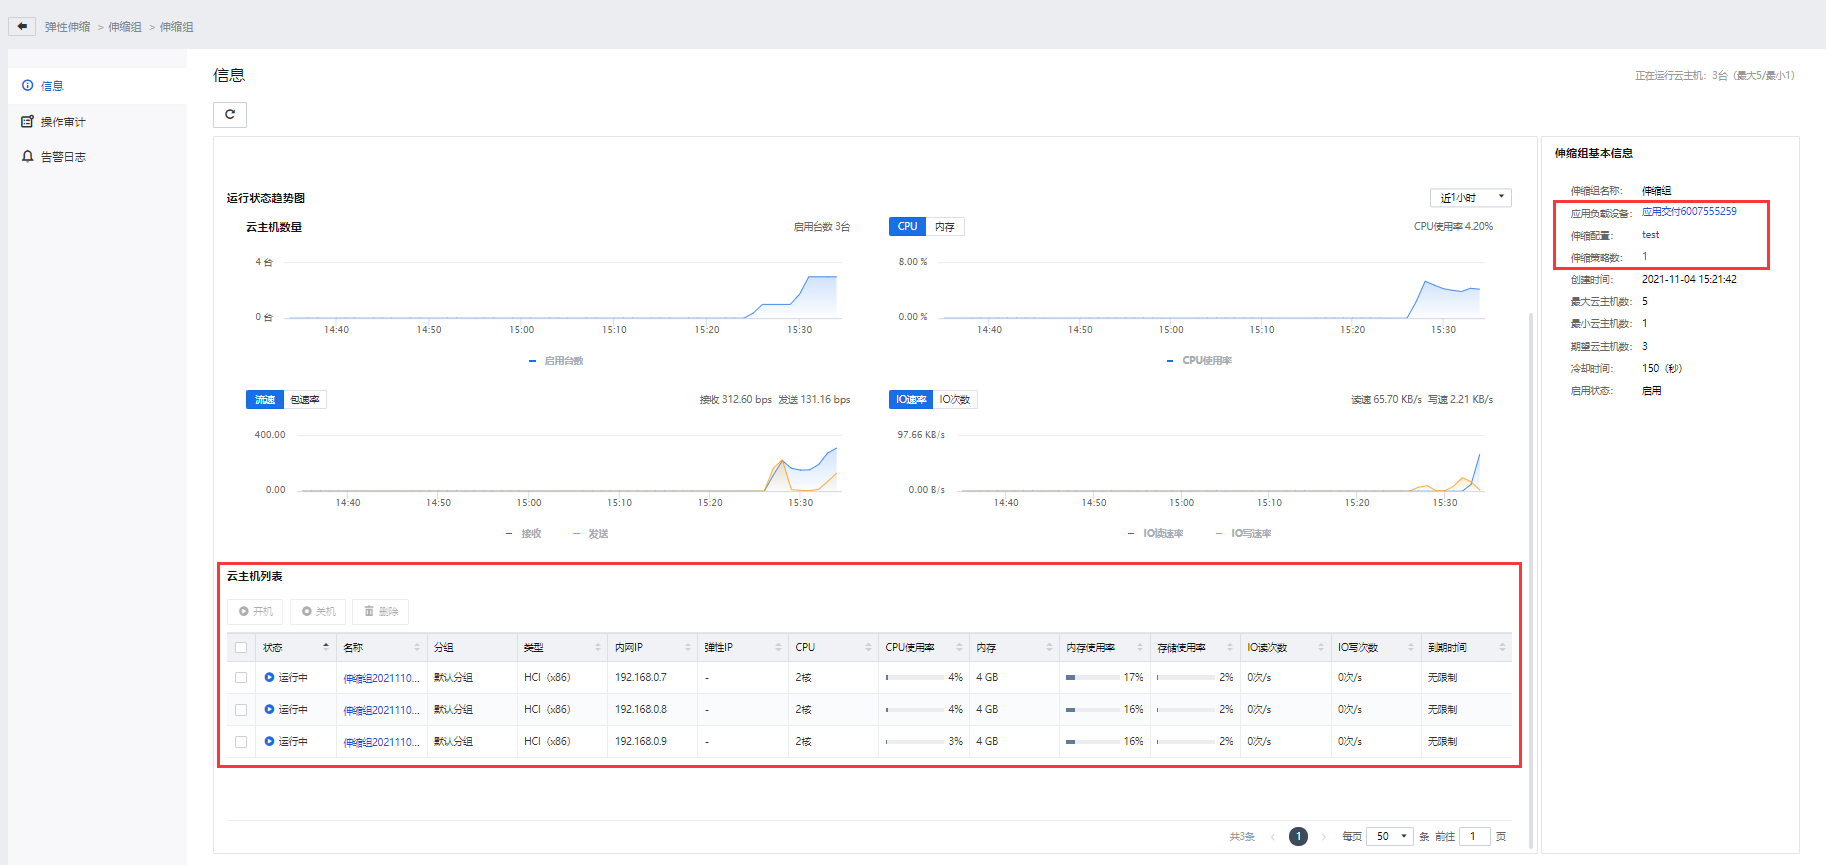Click the back arrow button in breadcrumb
The height and width of the screenshot is (865, 1826).
(x=22, y=26)
